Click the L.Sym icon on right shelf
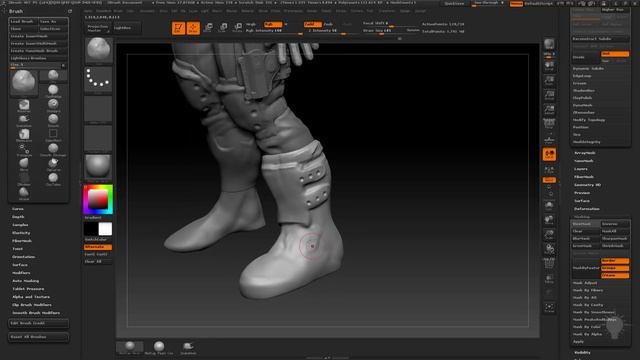Viewport: 640px width, 360px height. pyautogui.click(x=549, y=170)
